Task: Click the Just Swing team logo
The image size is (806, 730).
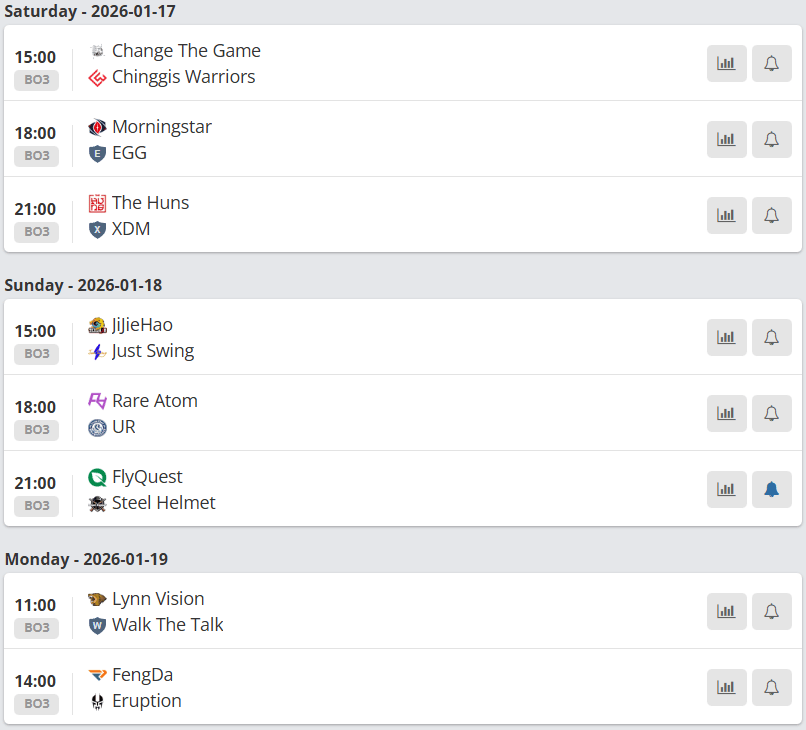Action: (x=97, y=351)
